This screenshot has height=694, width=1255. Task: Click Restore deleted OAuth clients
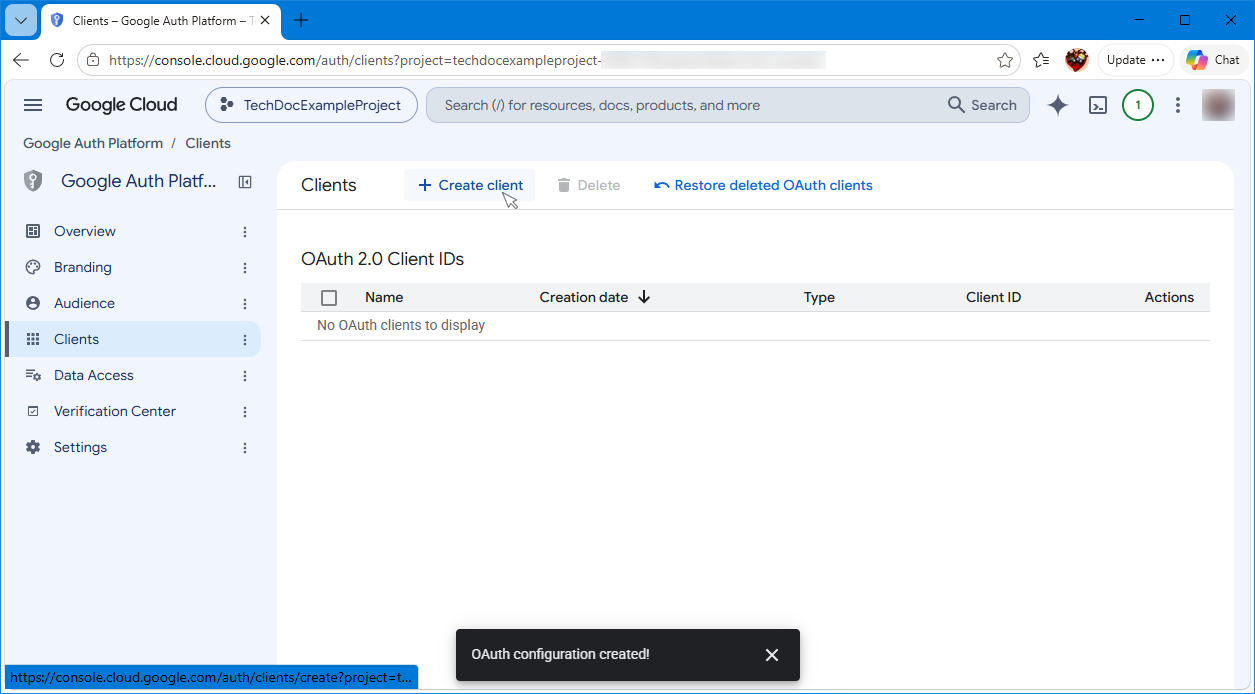pyautogui.click(x=763, y=185)
